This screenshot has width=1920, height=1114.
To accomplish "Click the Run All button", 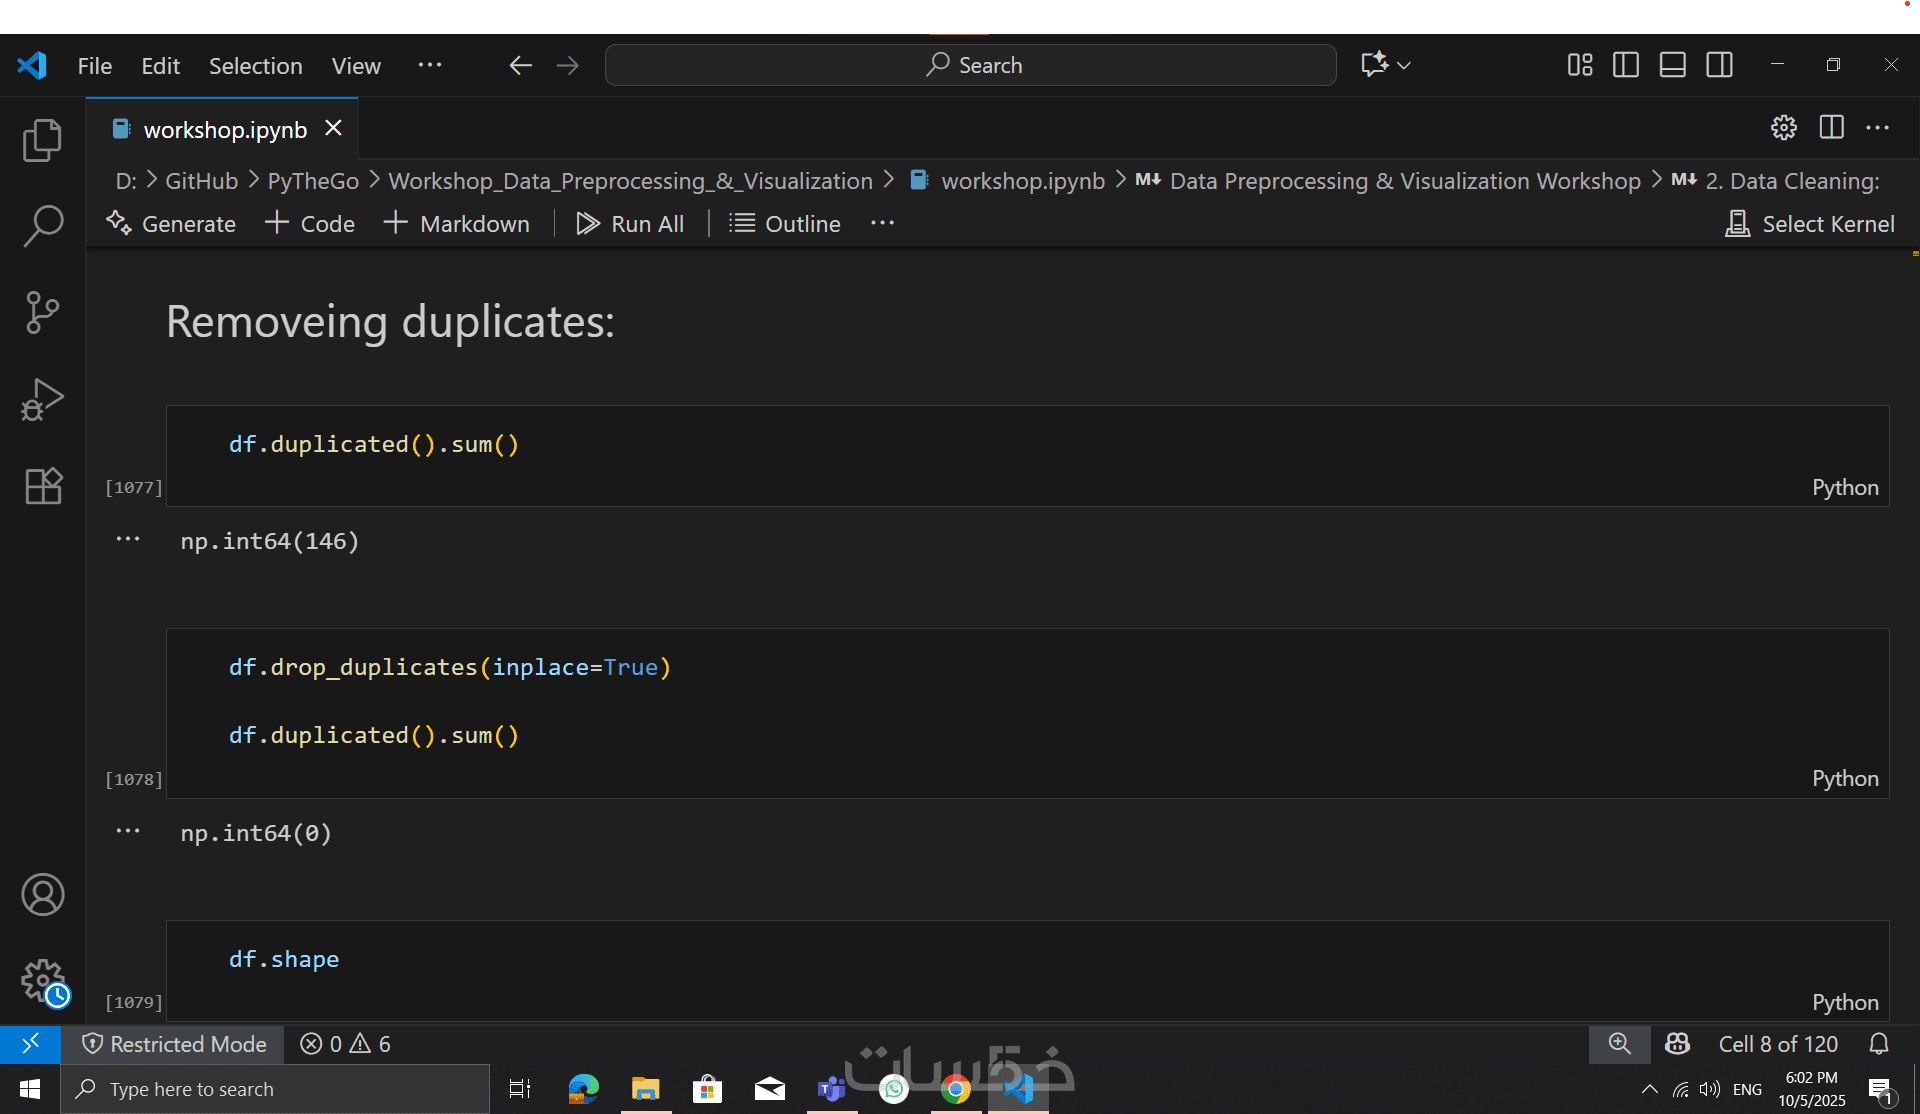I will 630,224.
